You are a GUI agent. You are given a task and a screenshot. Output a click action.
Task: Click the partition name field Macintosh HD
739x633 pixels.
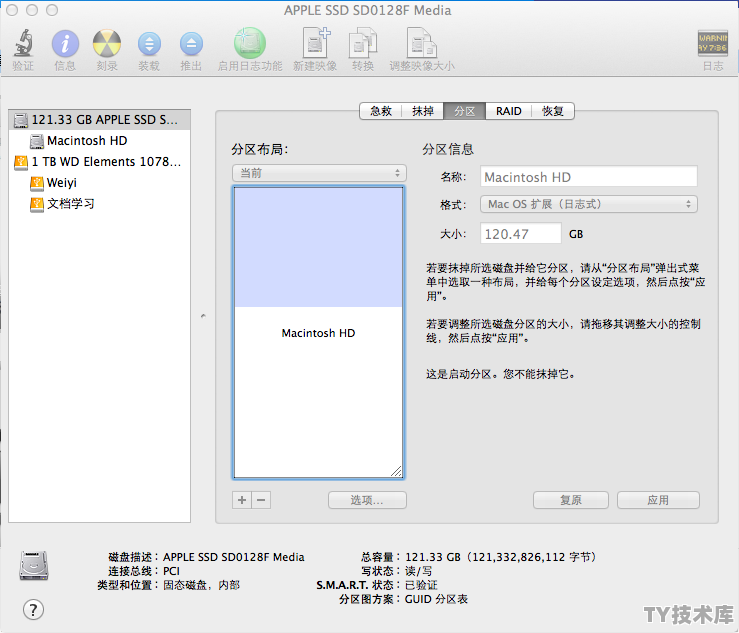[589, 177]
